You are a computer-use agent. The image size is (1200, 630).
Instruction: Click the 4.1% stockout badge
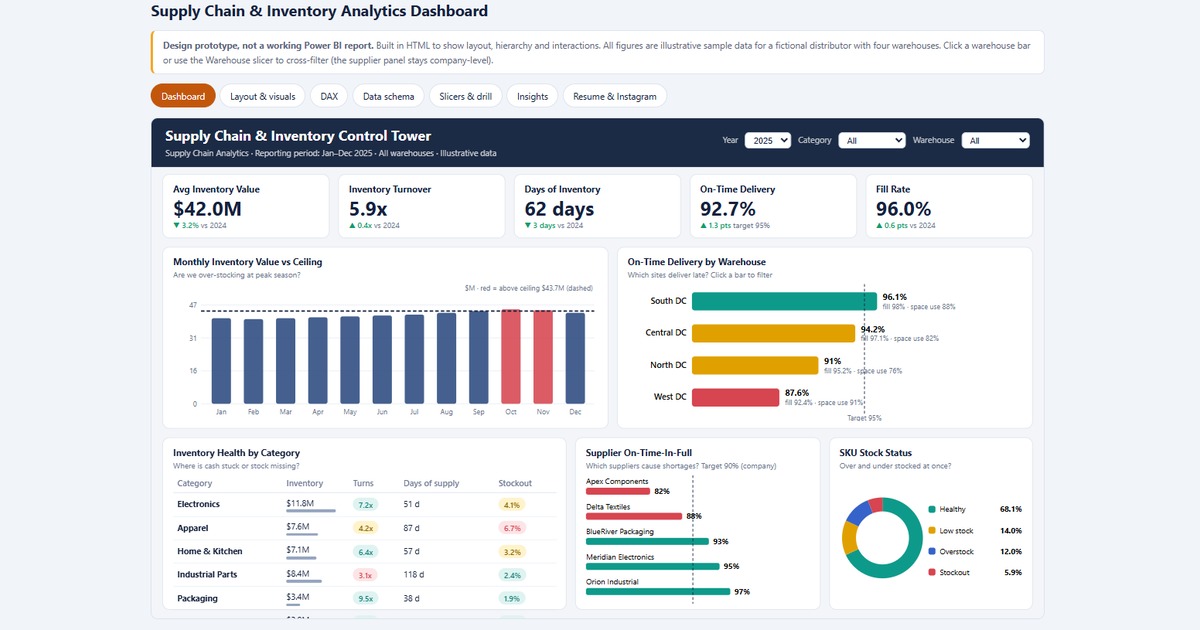click(512, 504)
